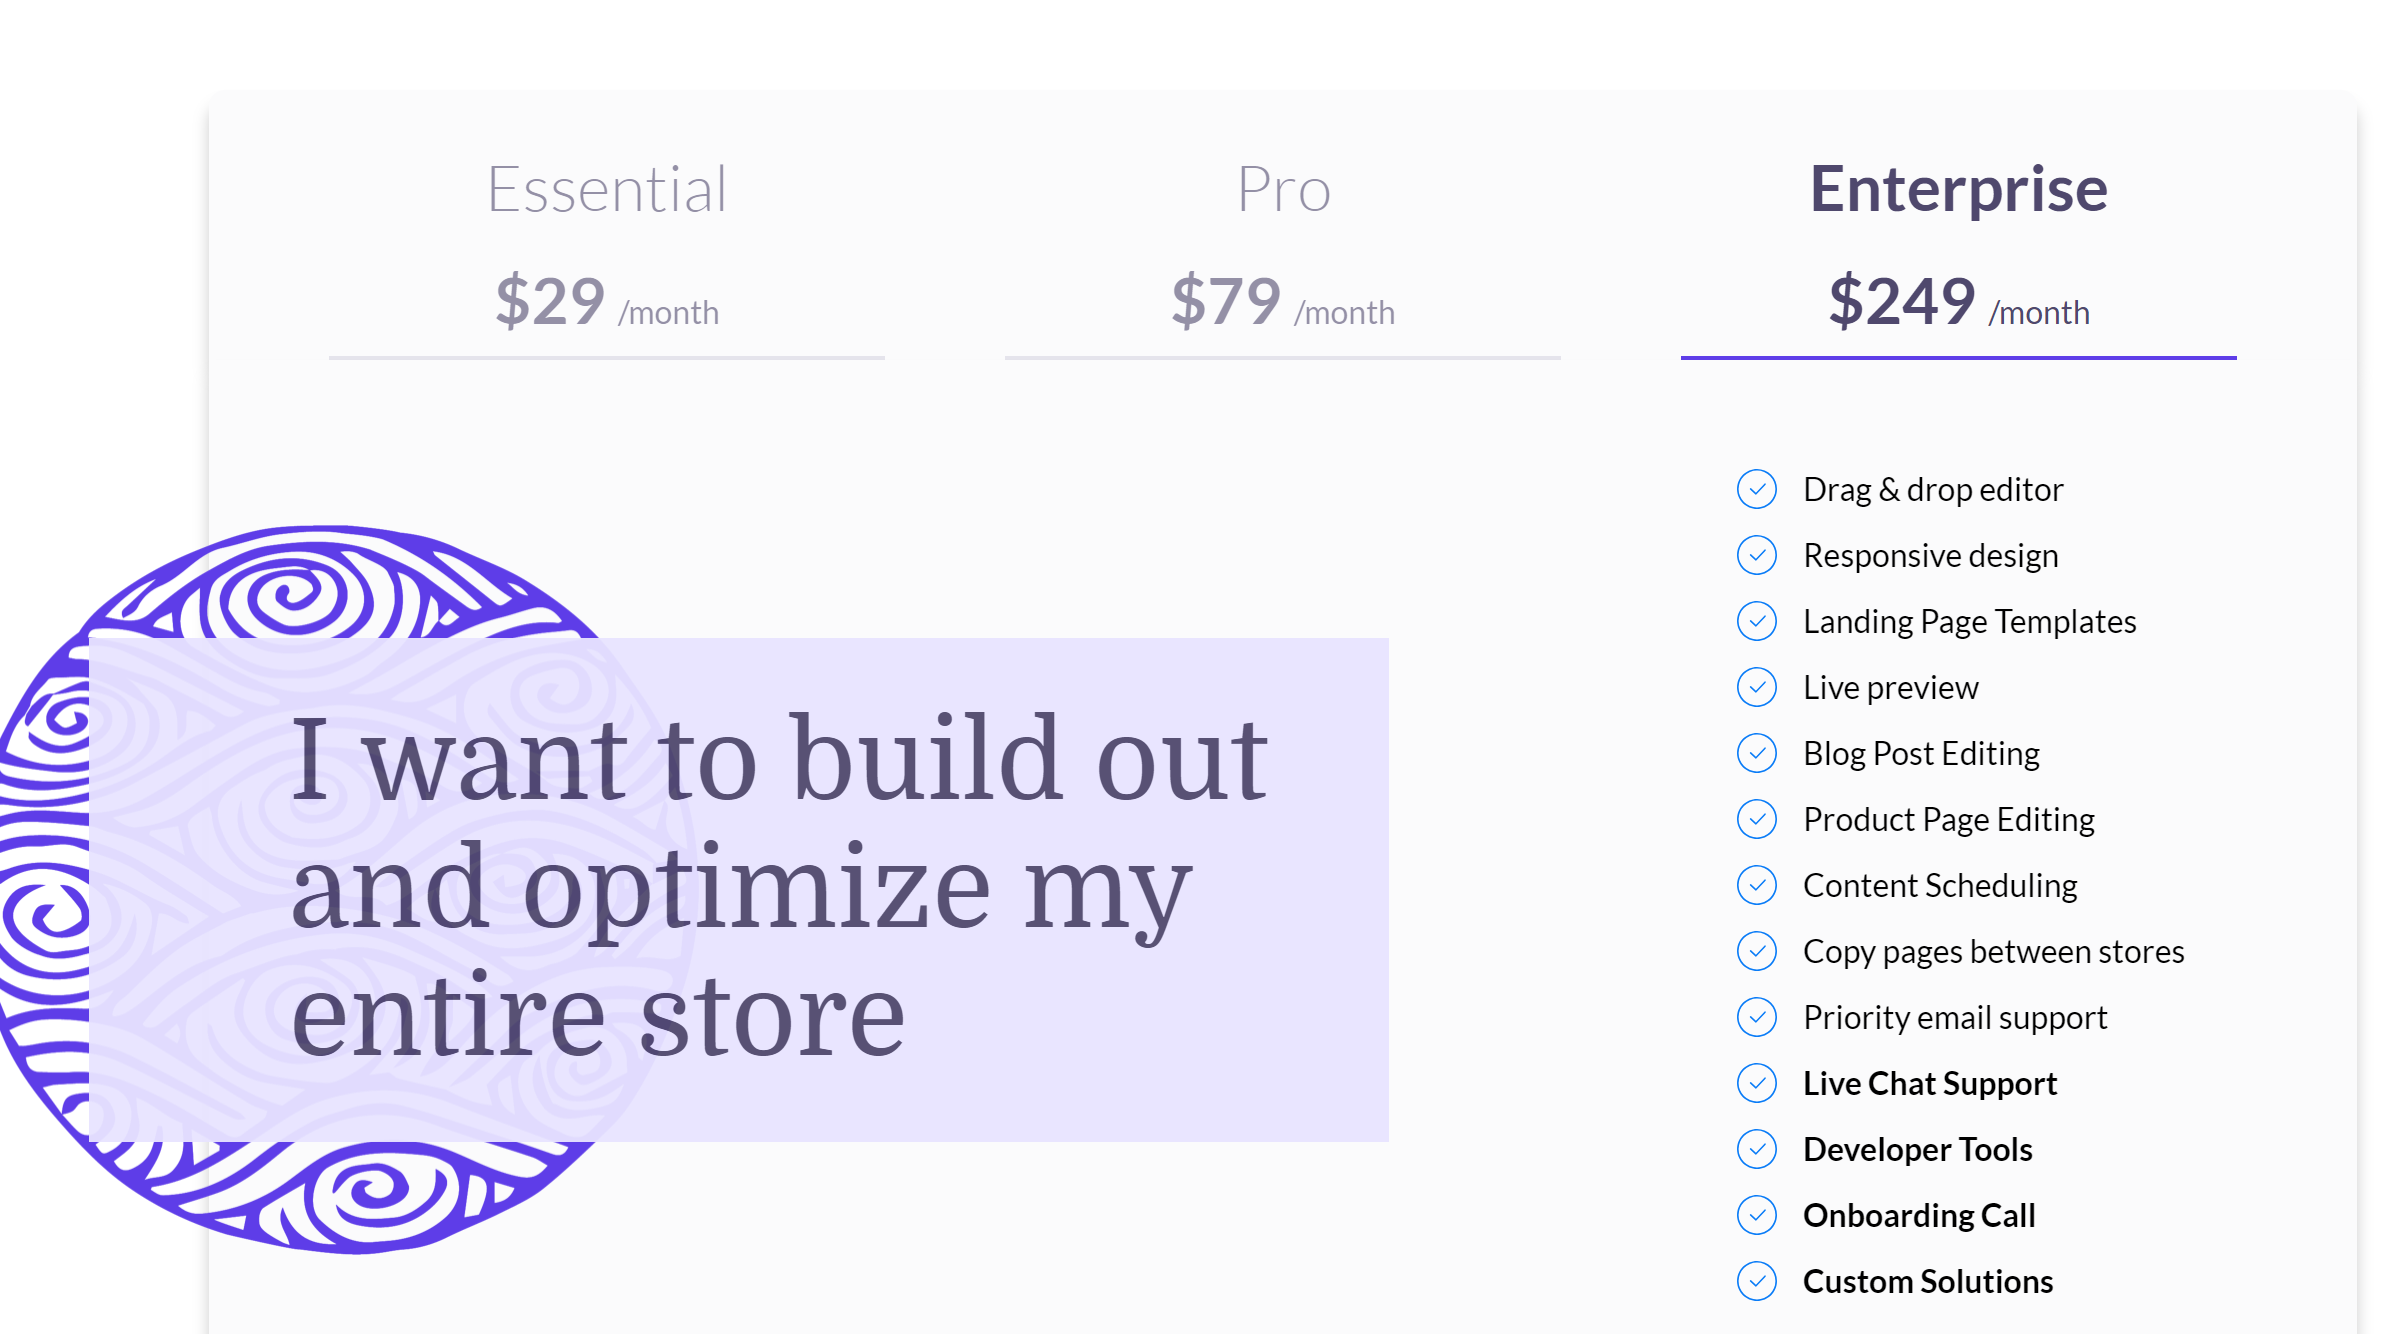Screen dimensions: 2390x1334
Task: Click the Live Chat Support feature link
Action: (1930, 1083)
